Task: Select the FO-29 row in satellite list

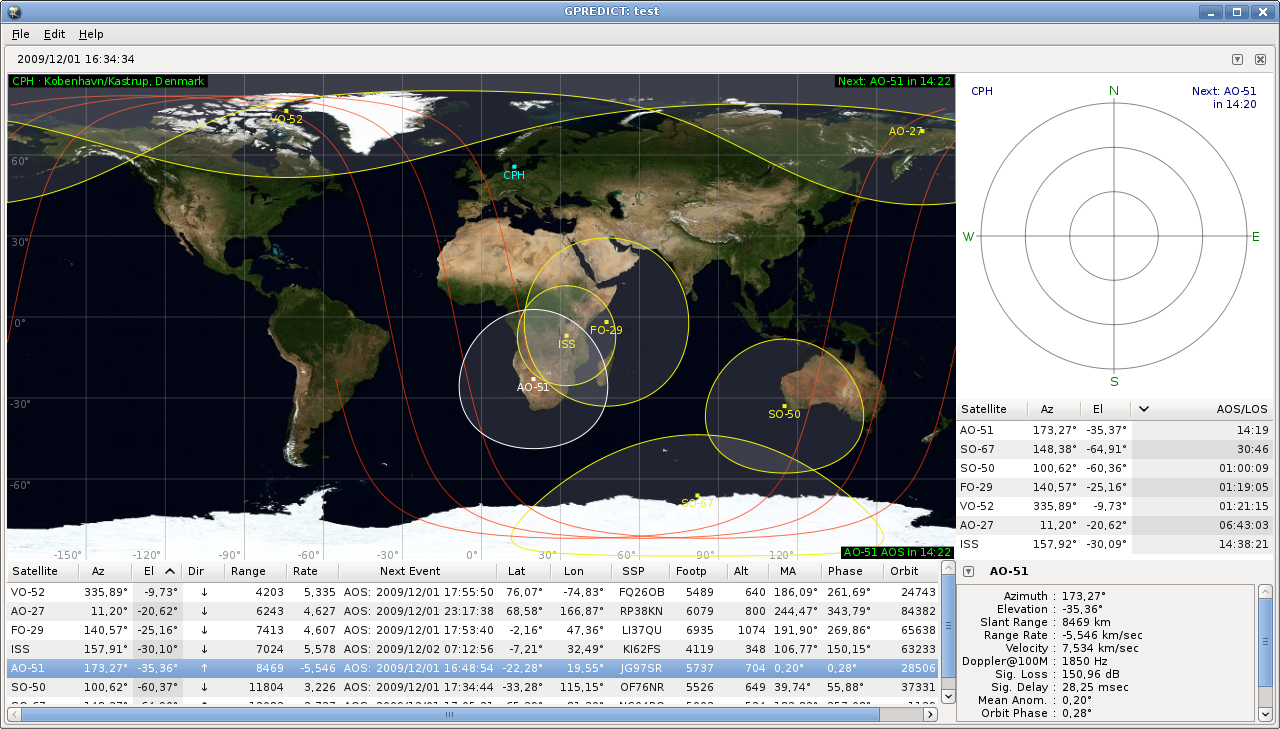Action: pos(473,630)
